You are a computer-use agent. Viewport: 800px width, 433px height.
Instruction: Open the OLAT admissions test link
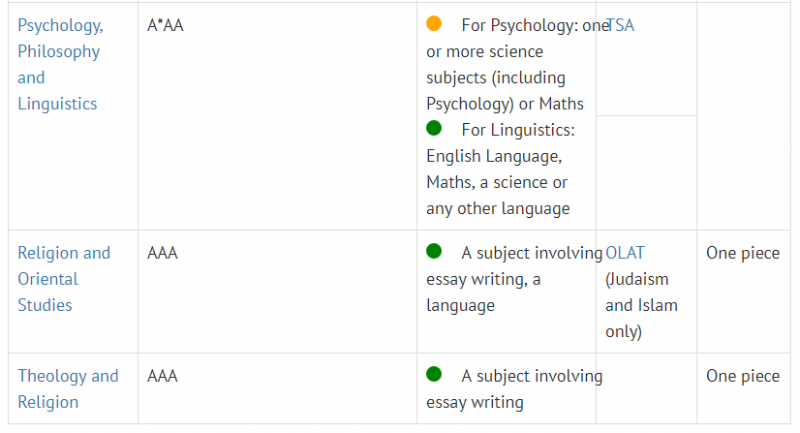[624, 253]
